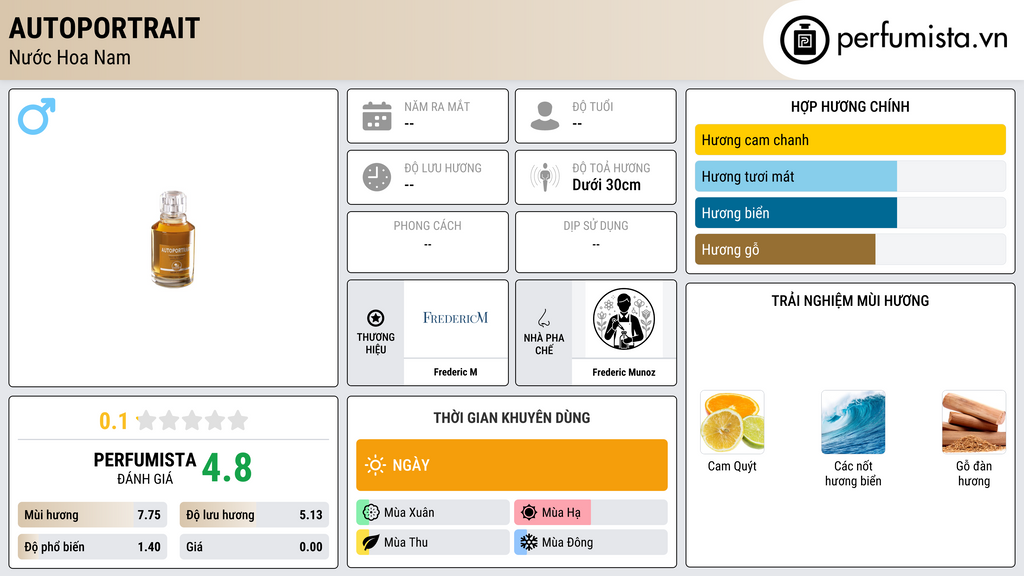Click the perfumista.vn site name text

[922, 39]
